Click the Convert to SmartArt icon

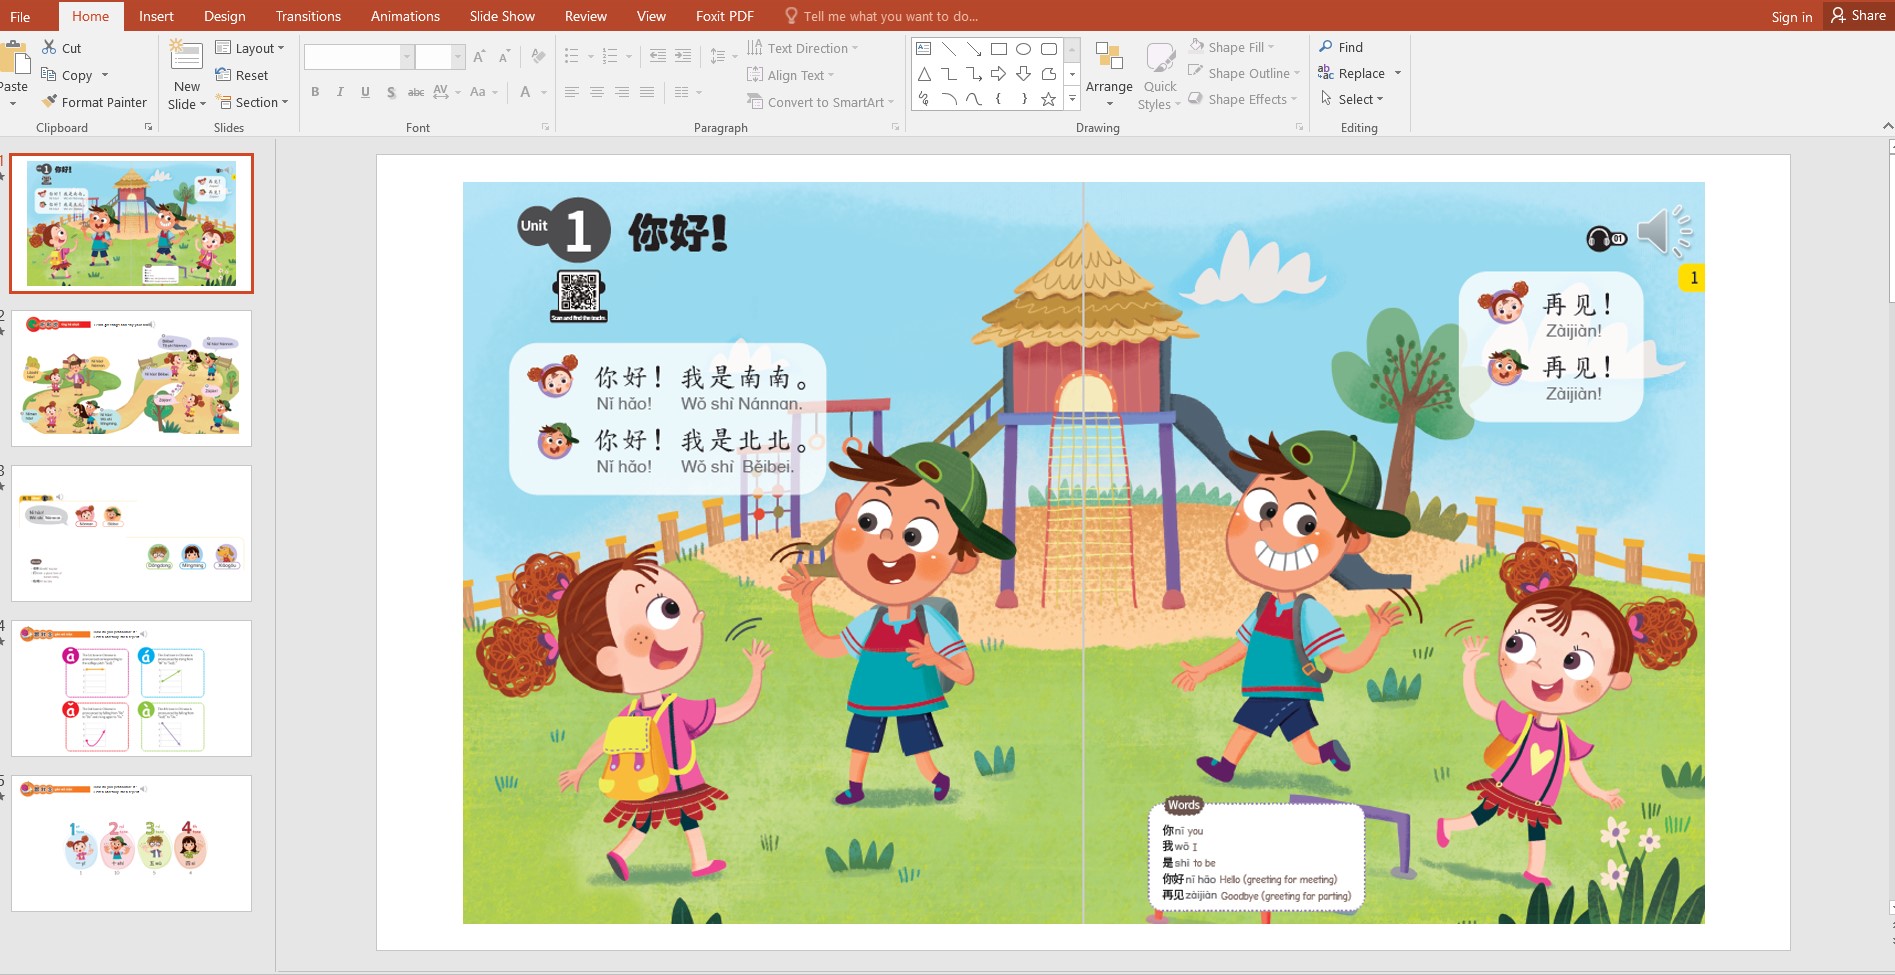(x=757, y=101)
